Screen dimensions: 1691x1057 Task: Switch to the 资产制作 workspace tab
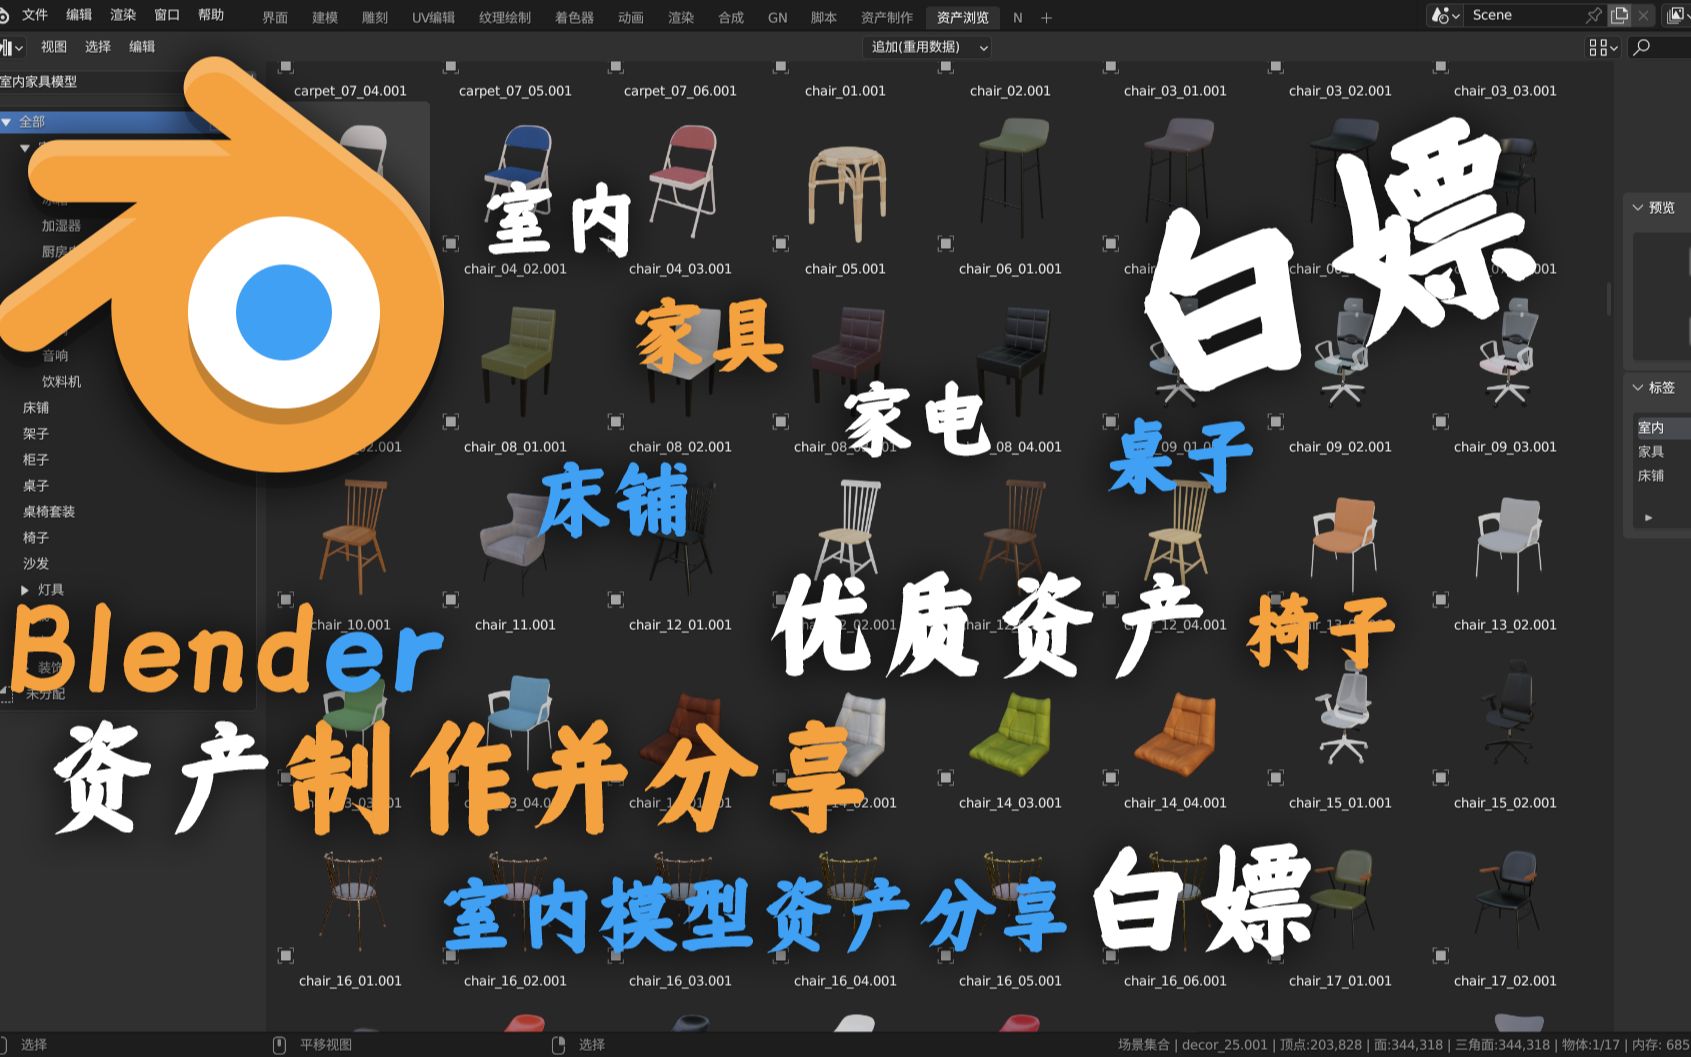click(887, 17)
